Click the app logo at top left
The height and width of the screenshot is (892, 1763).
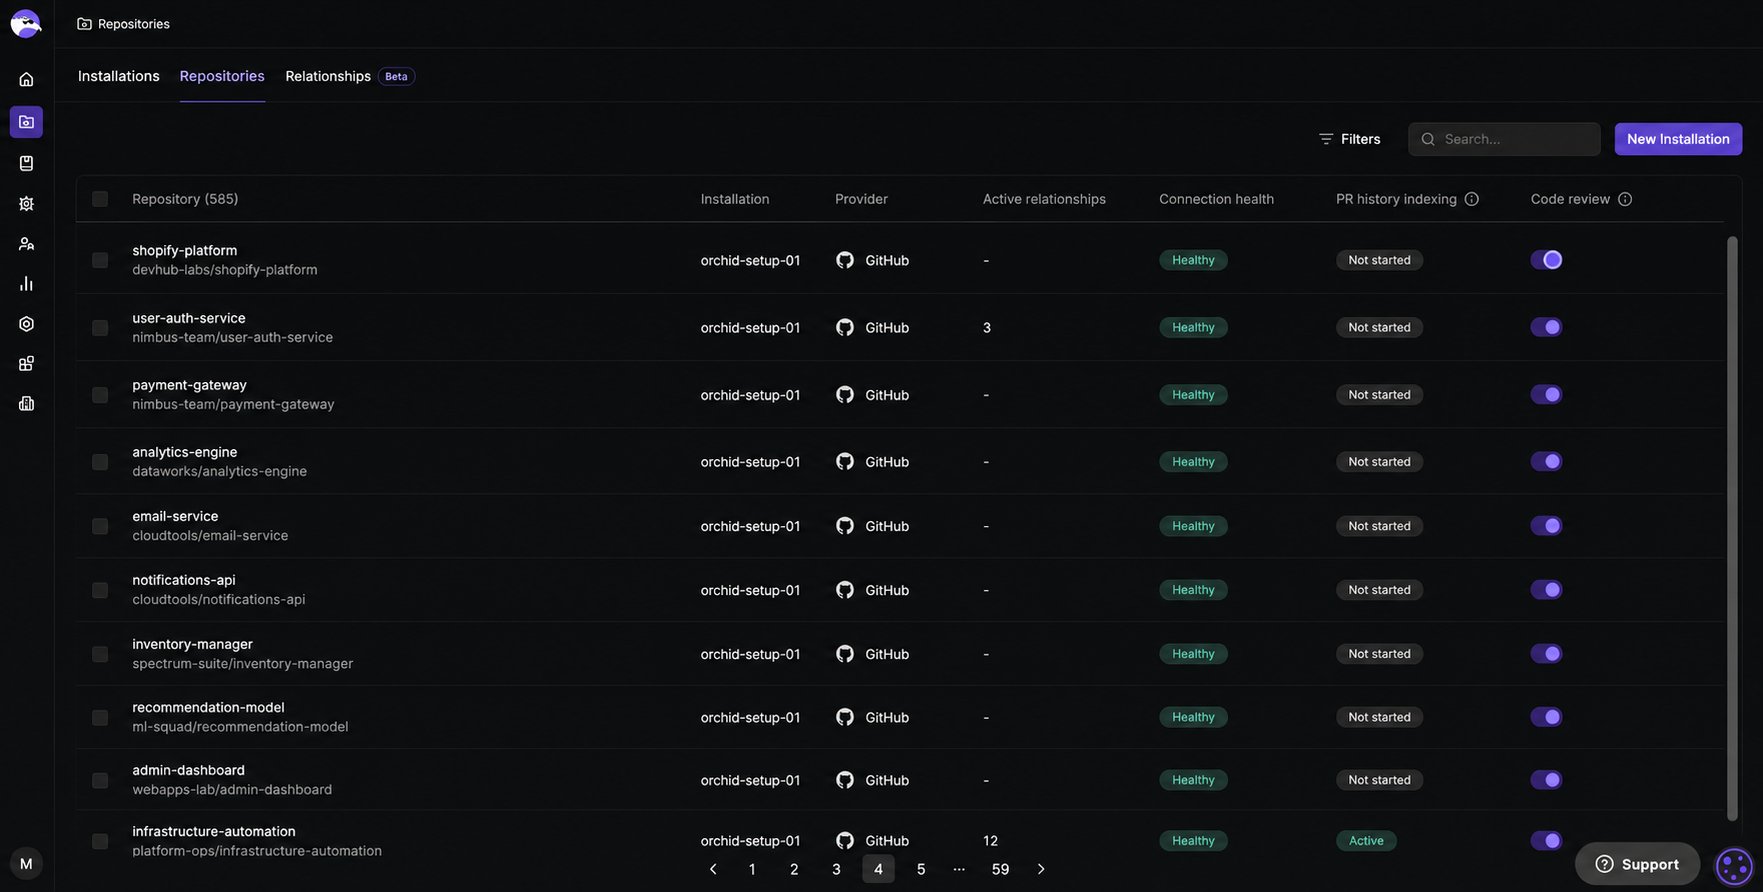(26, 23)
